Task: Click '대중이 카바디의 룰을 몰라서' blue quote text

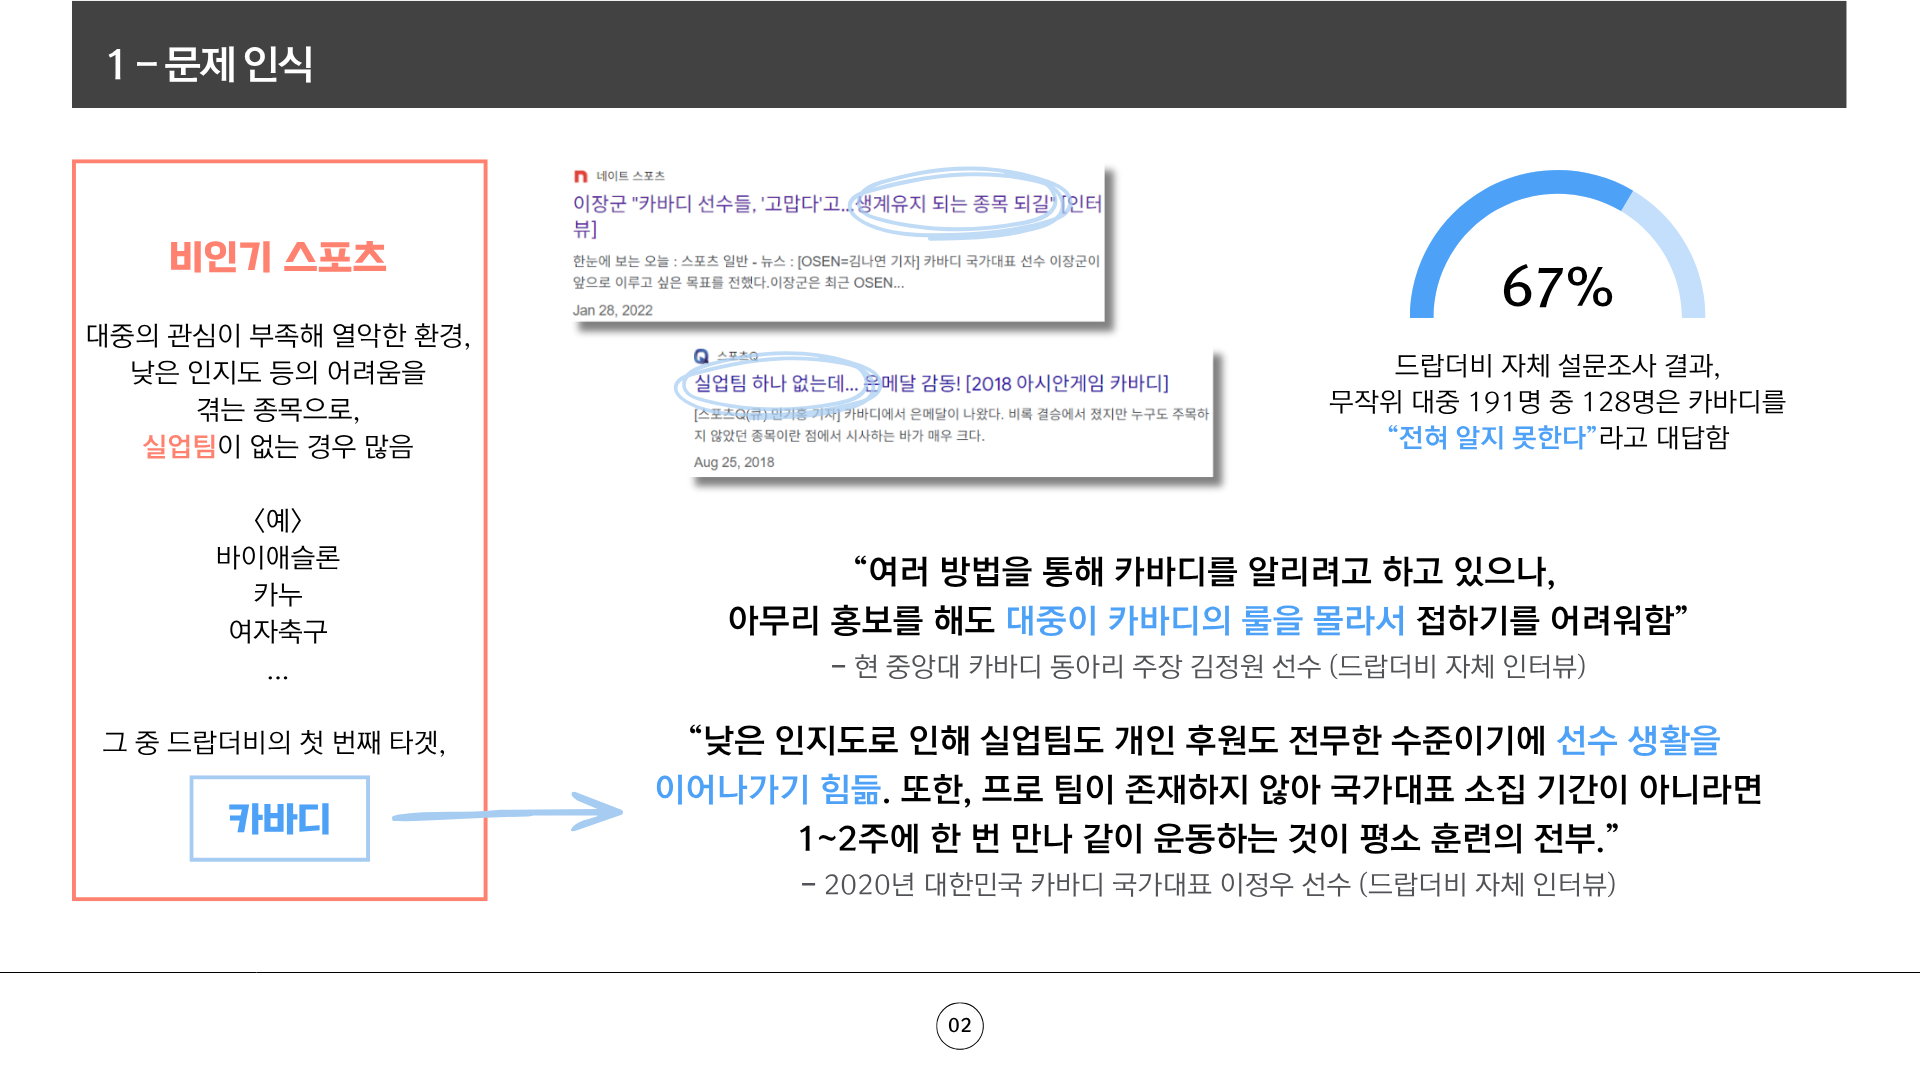Action: [1204, 620]
